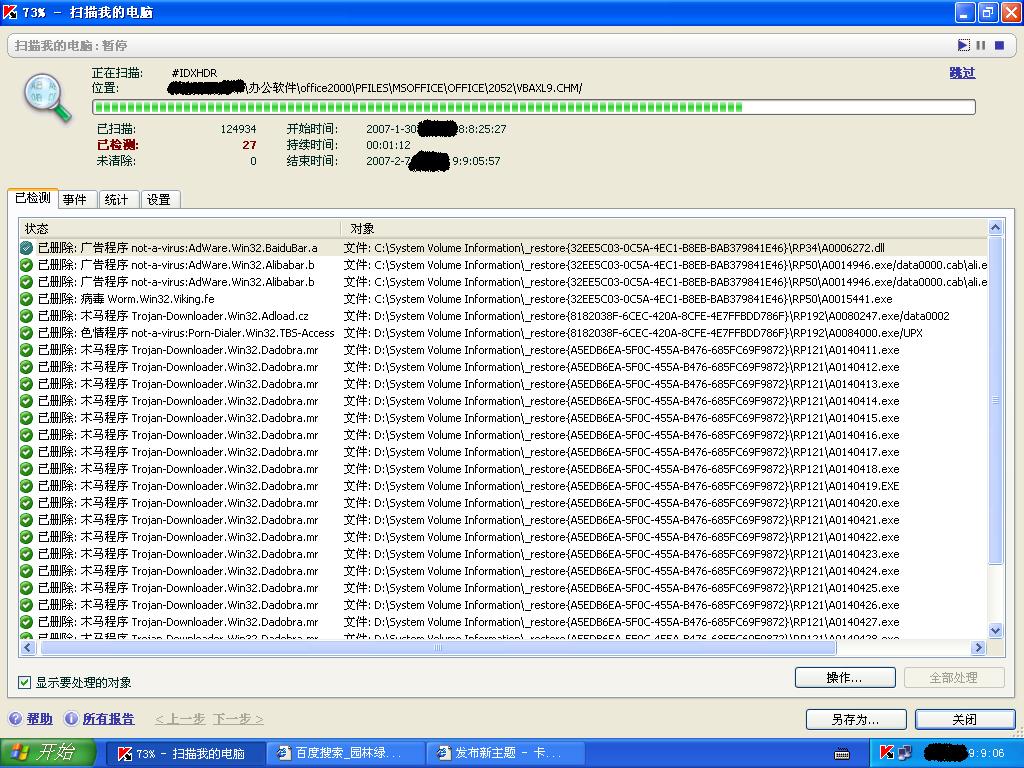Click the file path ending A0140411.exe

tap(622, 350)
